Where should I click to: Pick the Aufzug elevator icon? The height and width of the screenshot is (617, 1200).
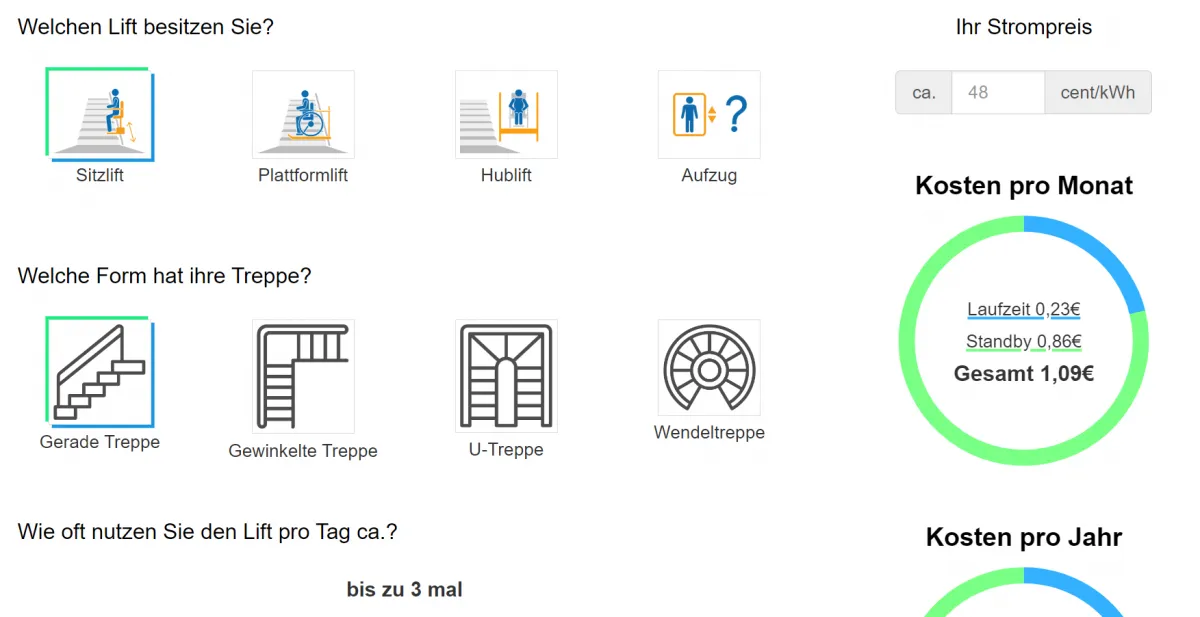(x=709, y=114)
